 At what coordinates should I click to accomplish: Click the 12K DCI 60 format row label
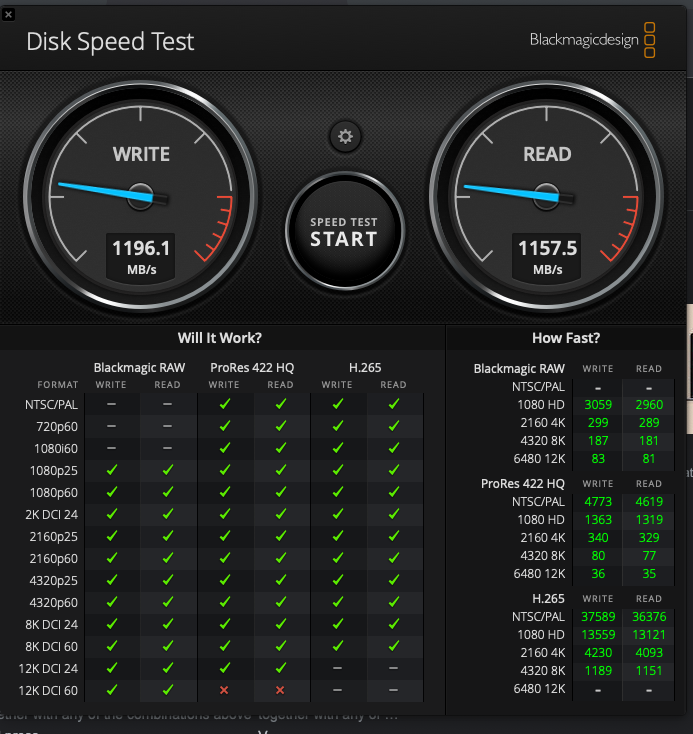pyautogui.click(x=48, y=690)
